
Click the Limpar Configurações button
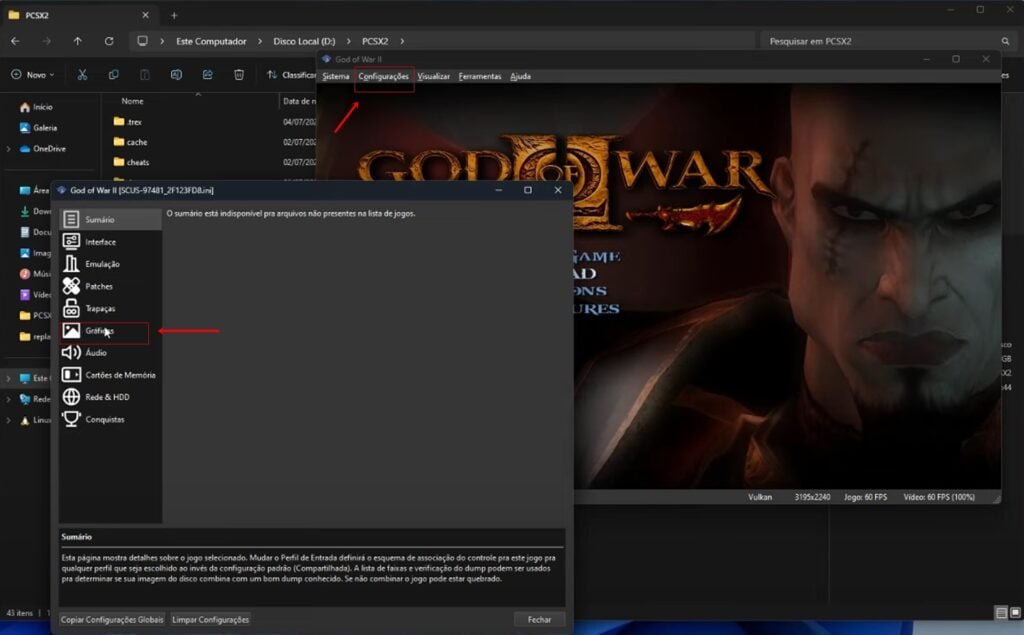(210, 619)
